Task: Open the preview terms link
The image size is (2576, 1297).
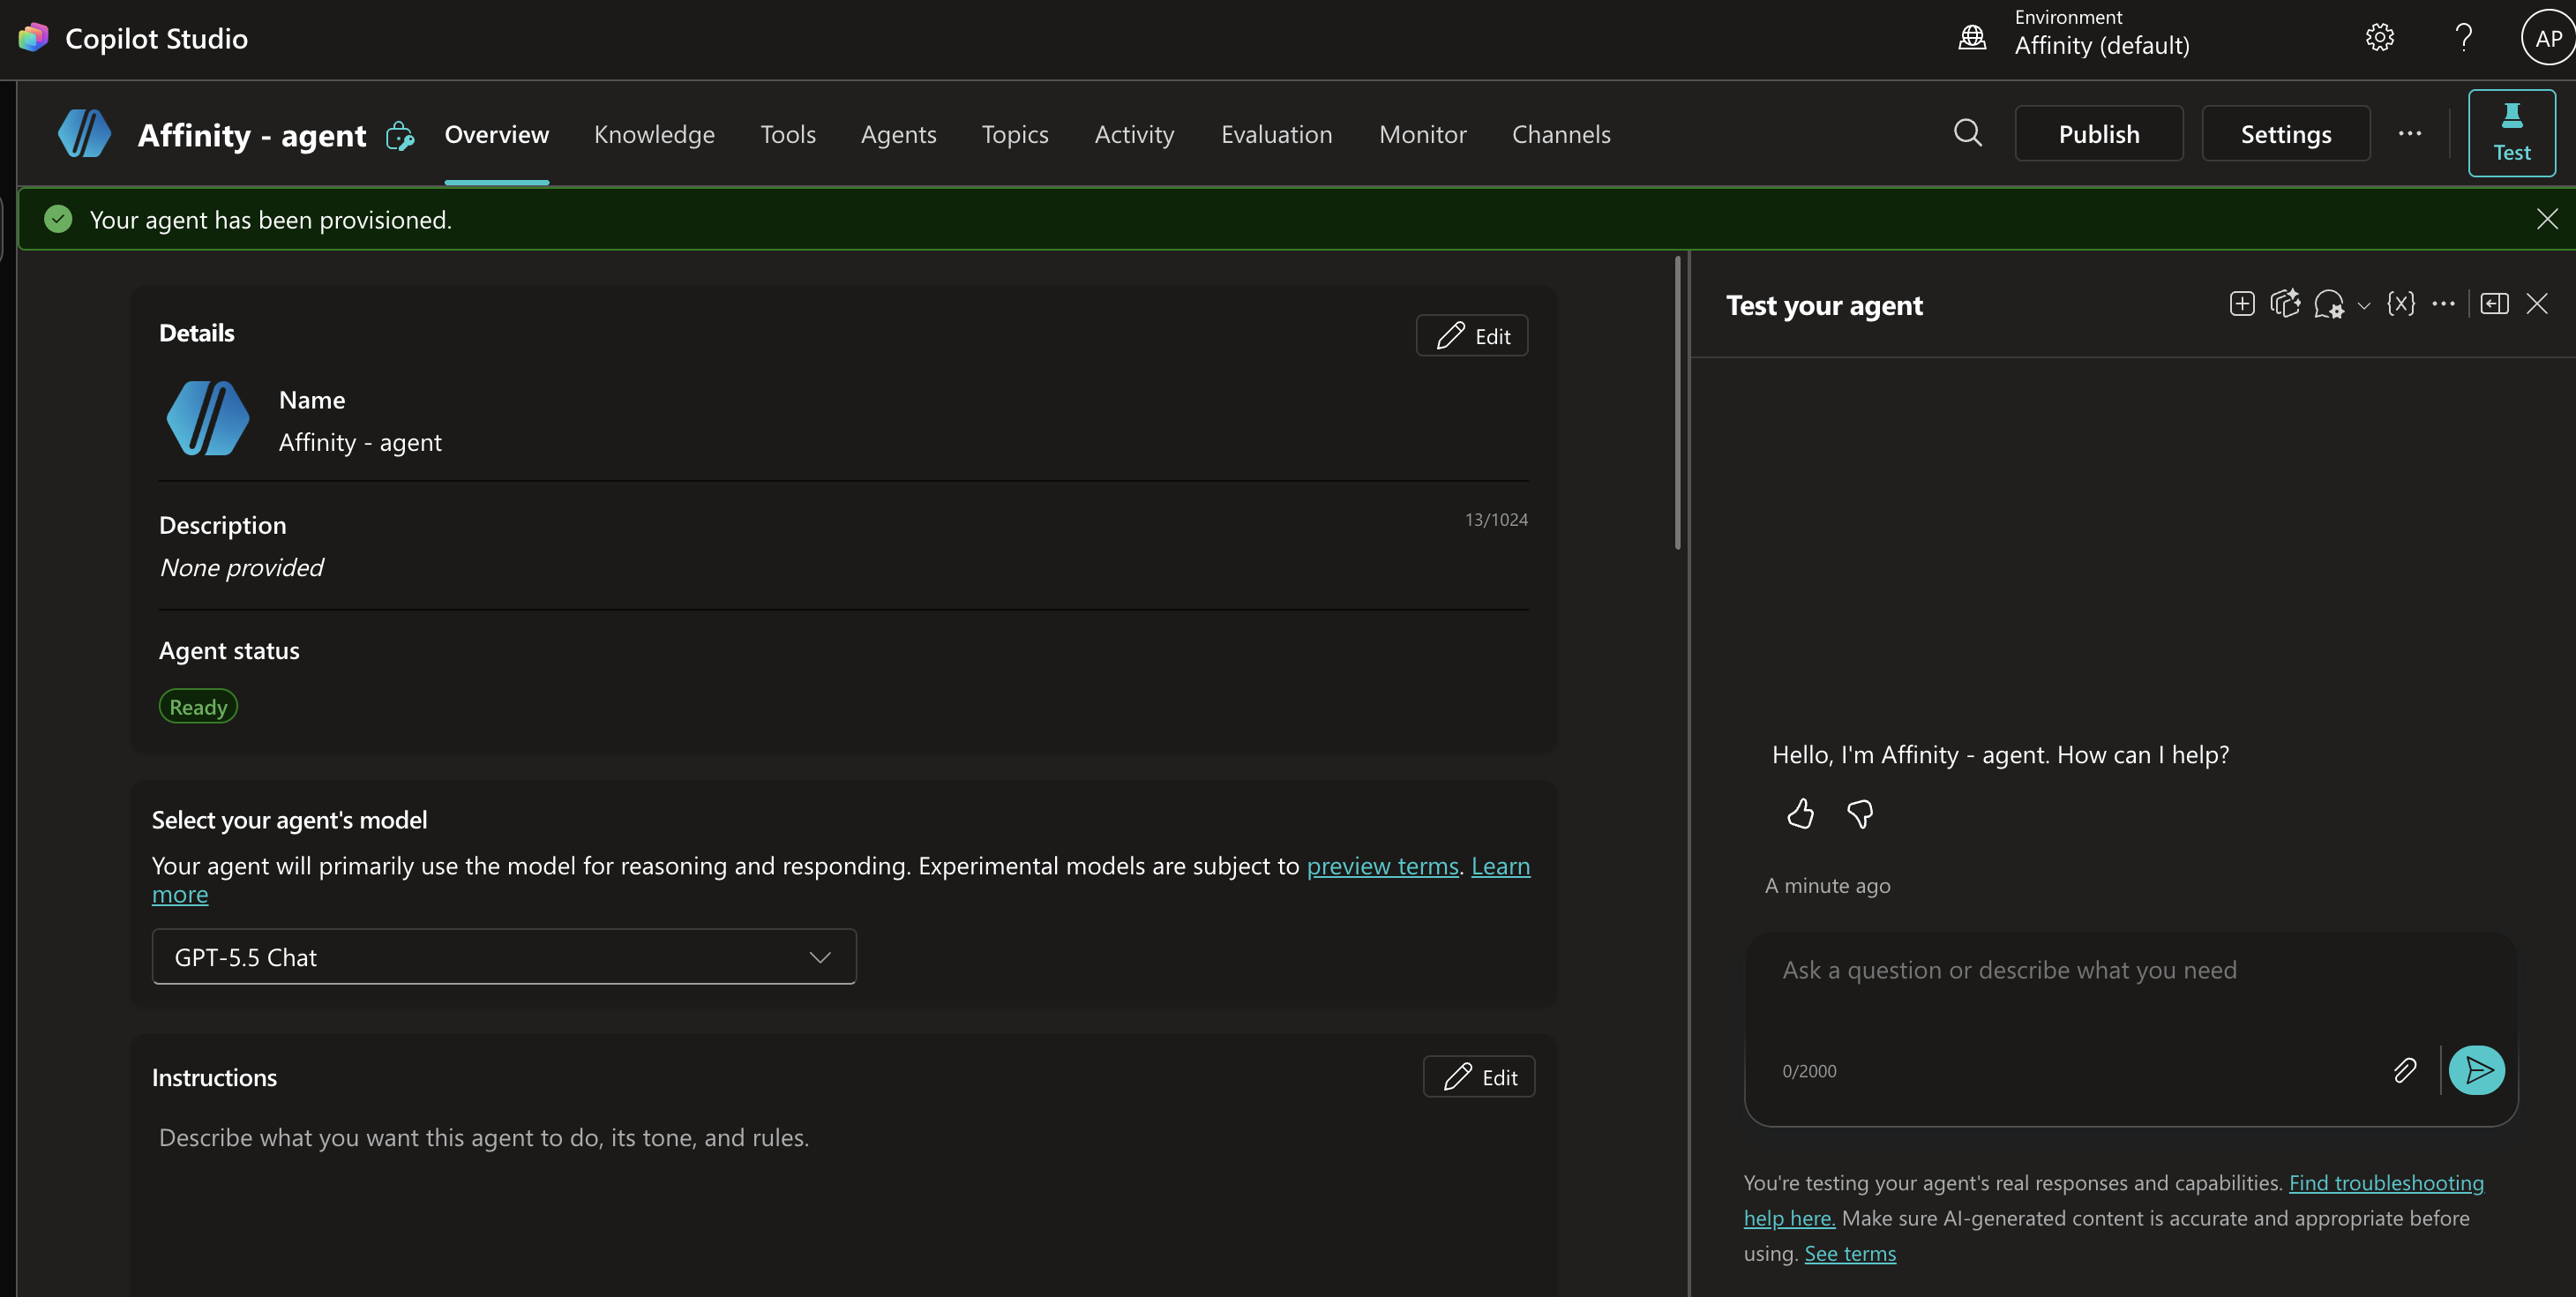Action: pyautogui.click(x=1382, y=865)
